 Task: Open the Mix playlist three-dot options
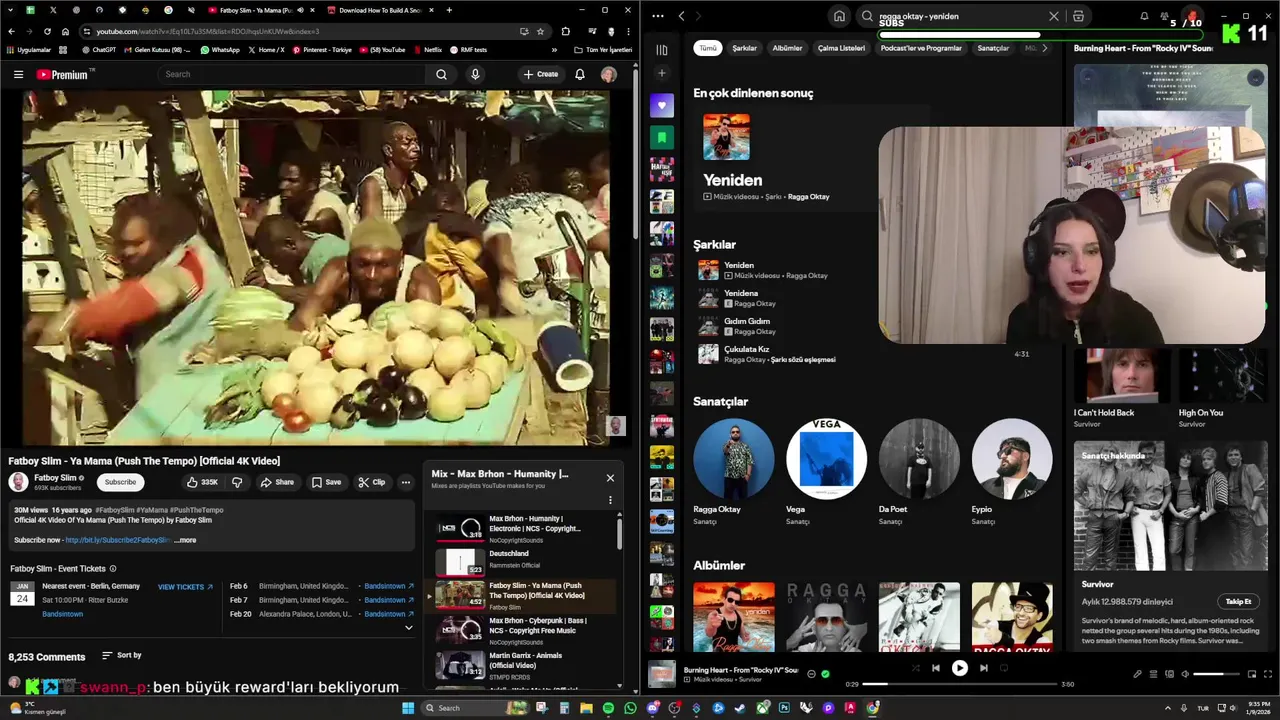point(610,500)
